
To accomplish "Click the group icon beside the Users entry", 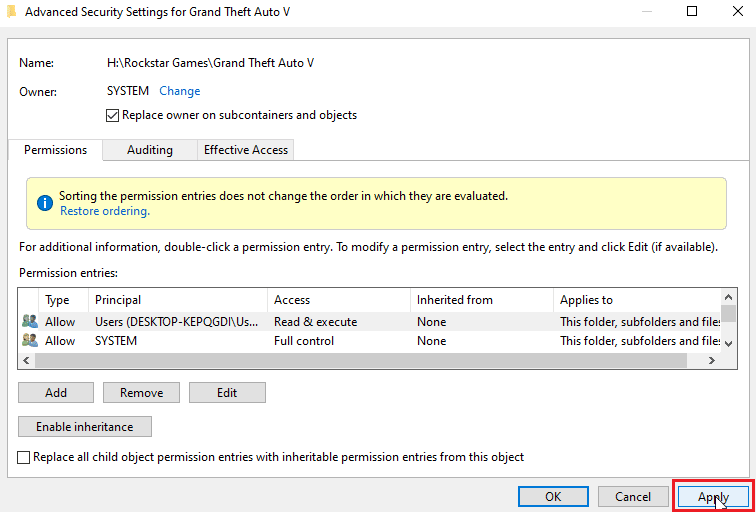I will tap(30, 322).
